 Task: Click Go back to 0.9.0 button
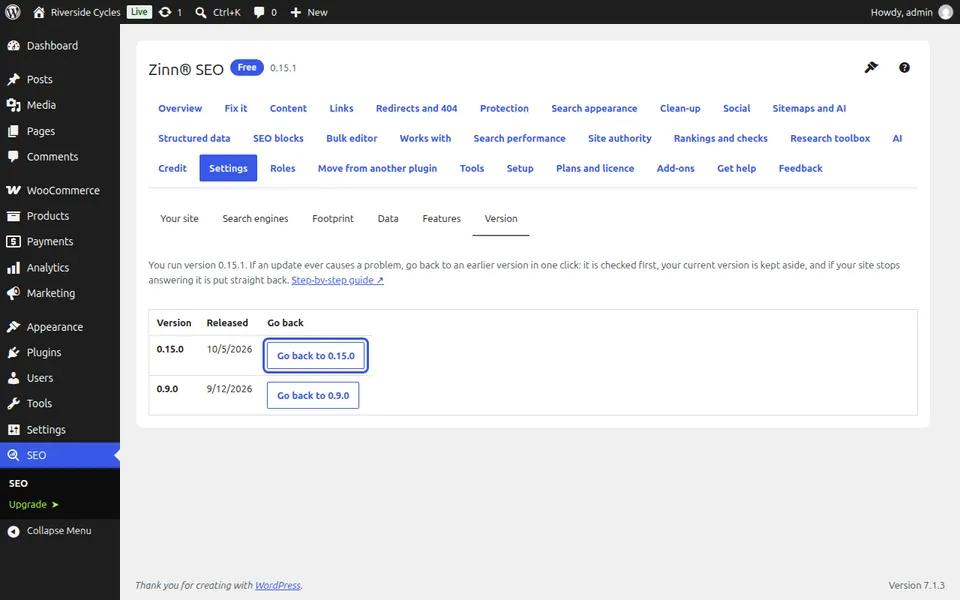click(x=313, y=396)
